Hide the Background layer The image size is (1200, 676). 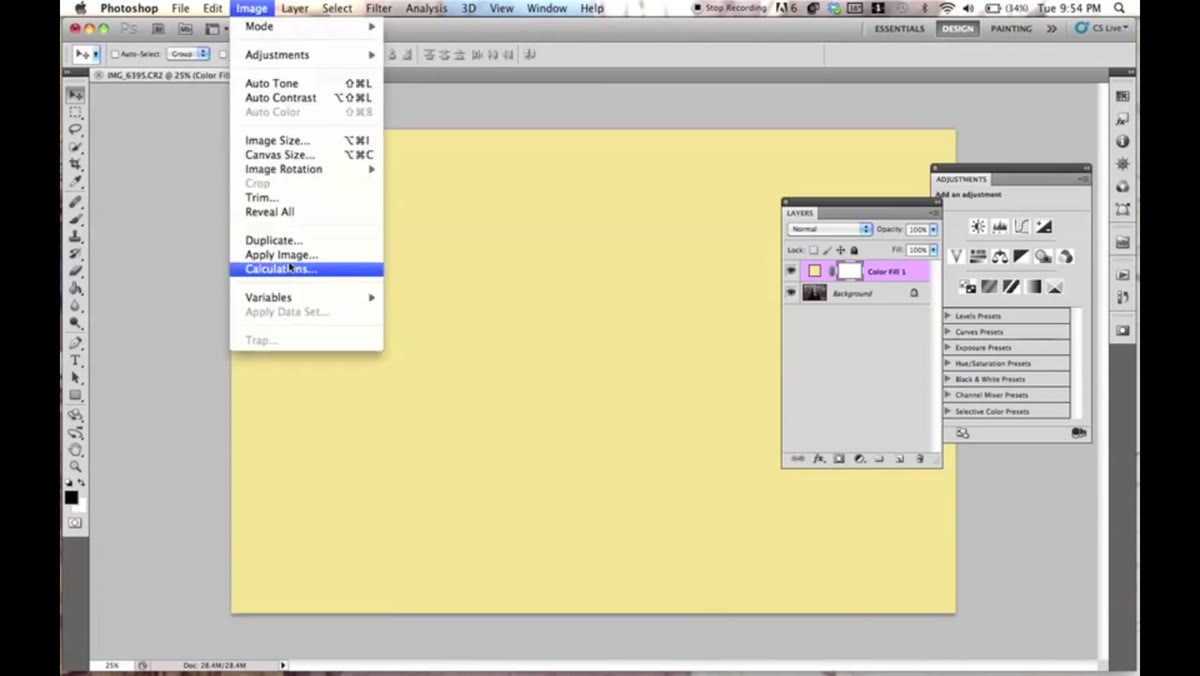[x=792, y=293]
